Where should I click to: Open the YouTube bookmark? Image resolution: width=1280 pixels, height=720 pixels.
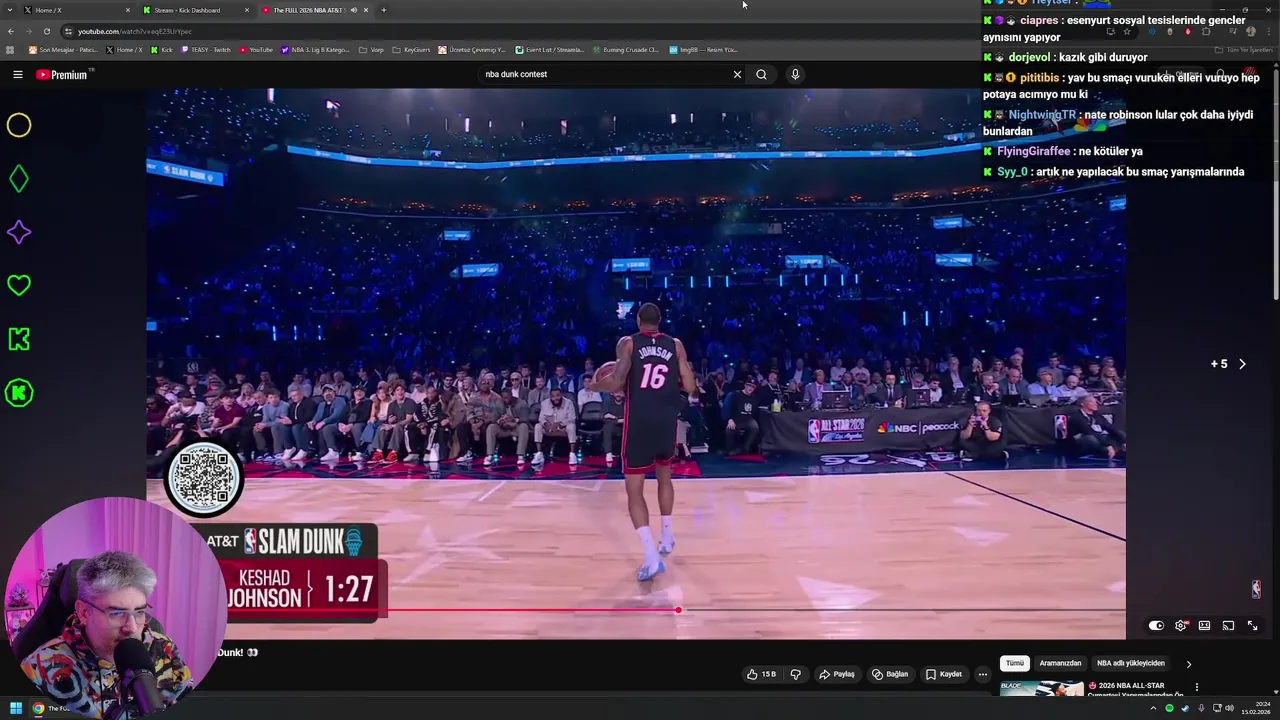click(x=256, y=49)
